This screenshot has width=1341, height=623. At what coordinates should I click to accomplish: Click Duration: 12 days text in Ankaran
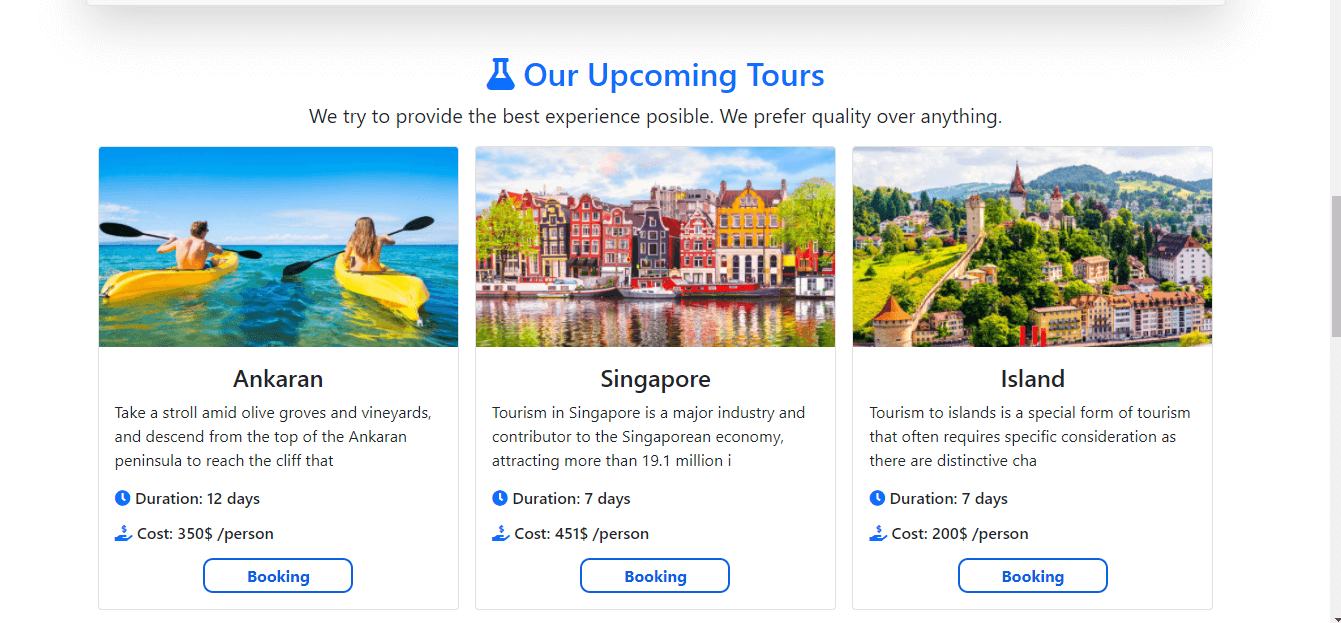pos(198,498)
